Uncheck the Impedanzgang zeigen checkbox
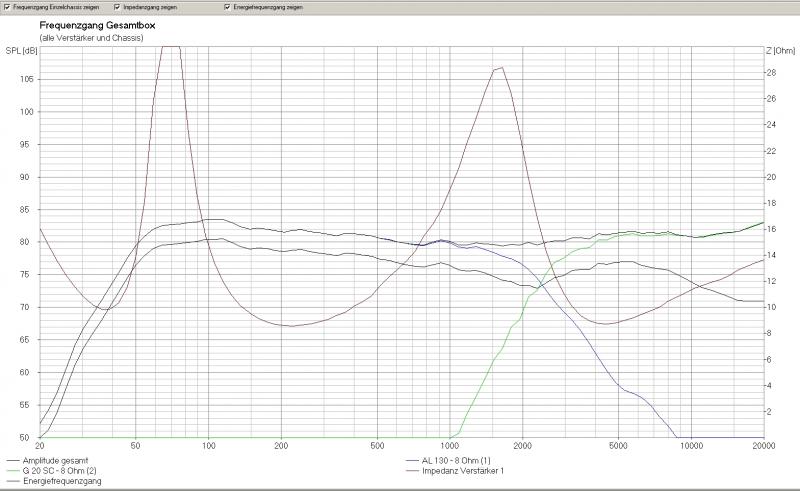The image size is (800, 491). pyautogui.click(x=117, y=7)
